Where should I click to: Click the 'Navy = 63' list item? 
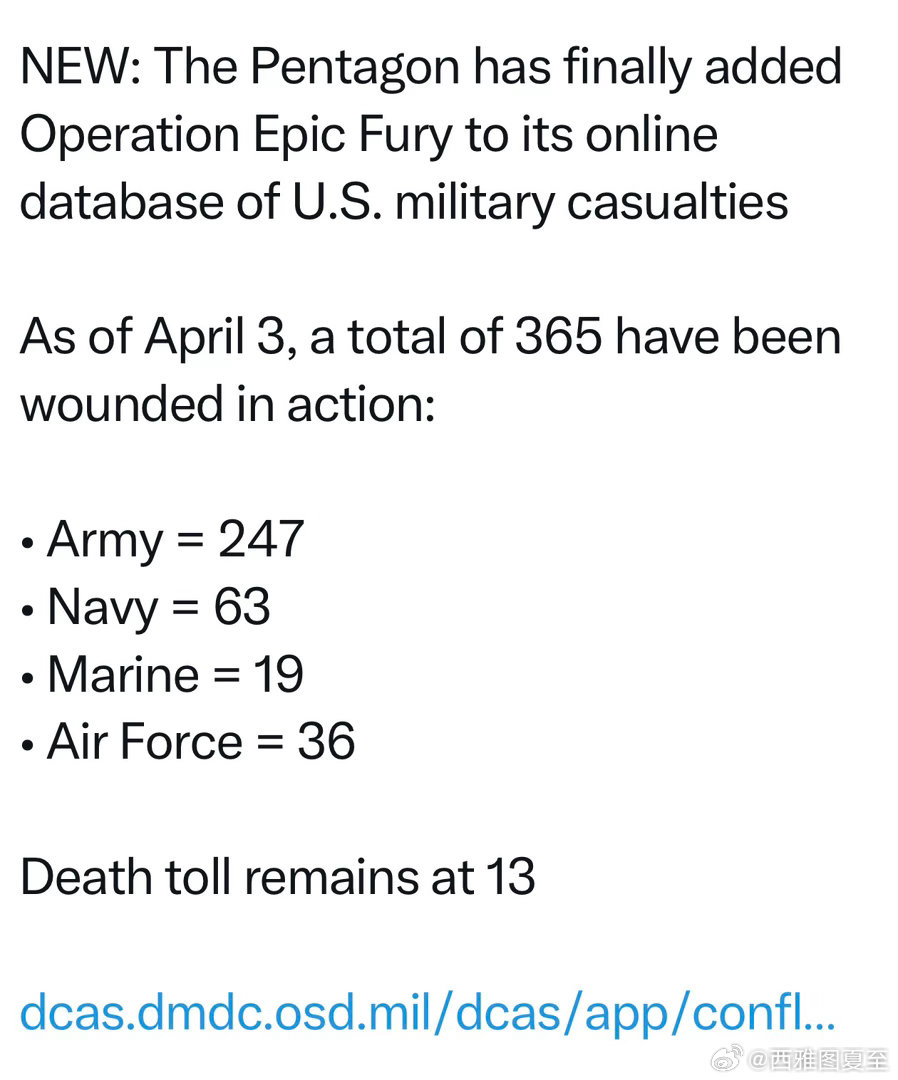pos(158,607)
